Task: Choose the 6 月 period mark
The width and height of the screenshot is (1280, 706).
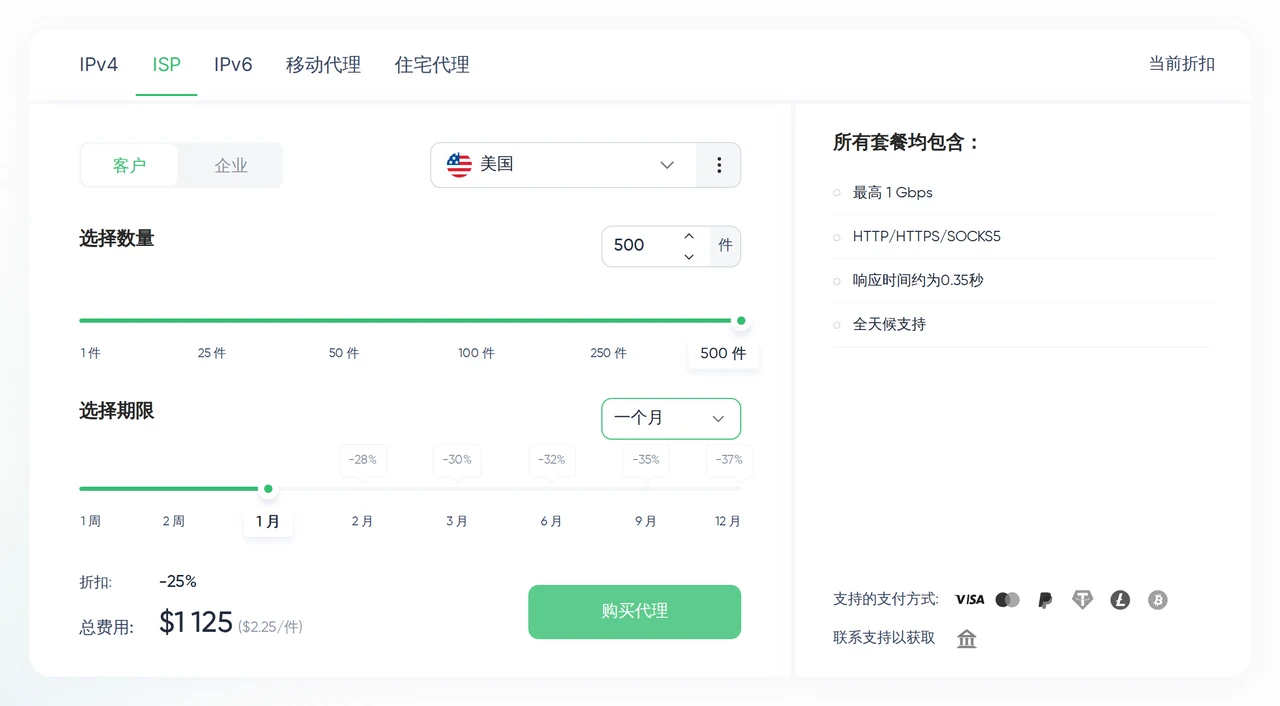Action: (551, 521)
